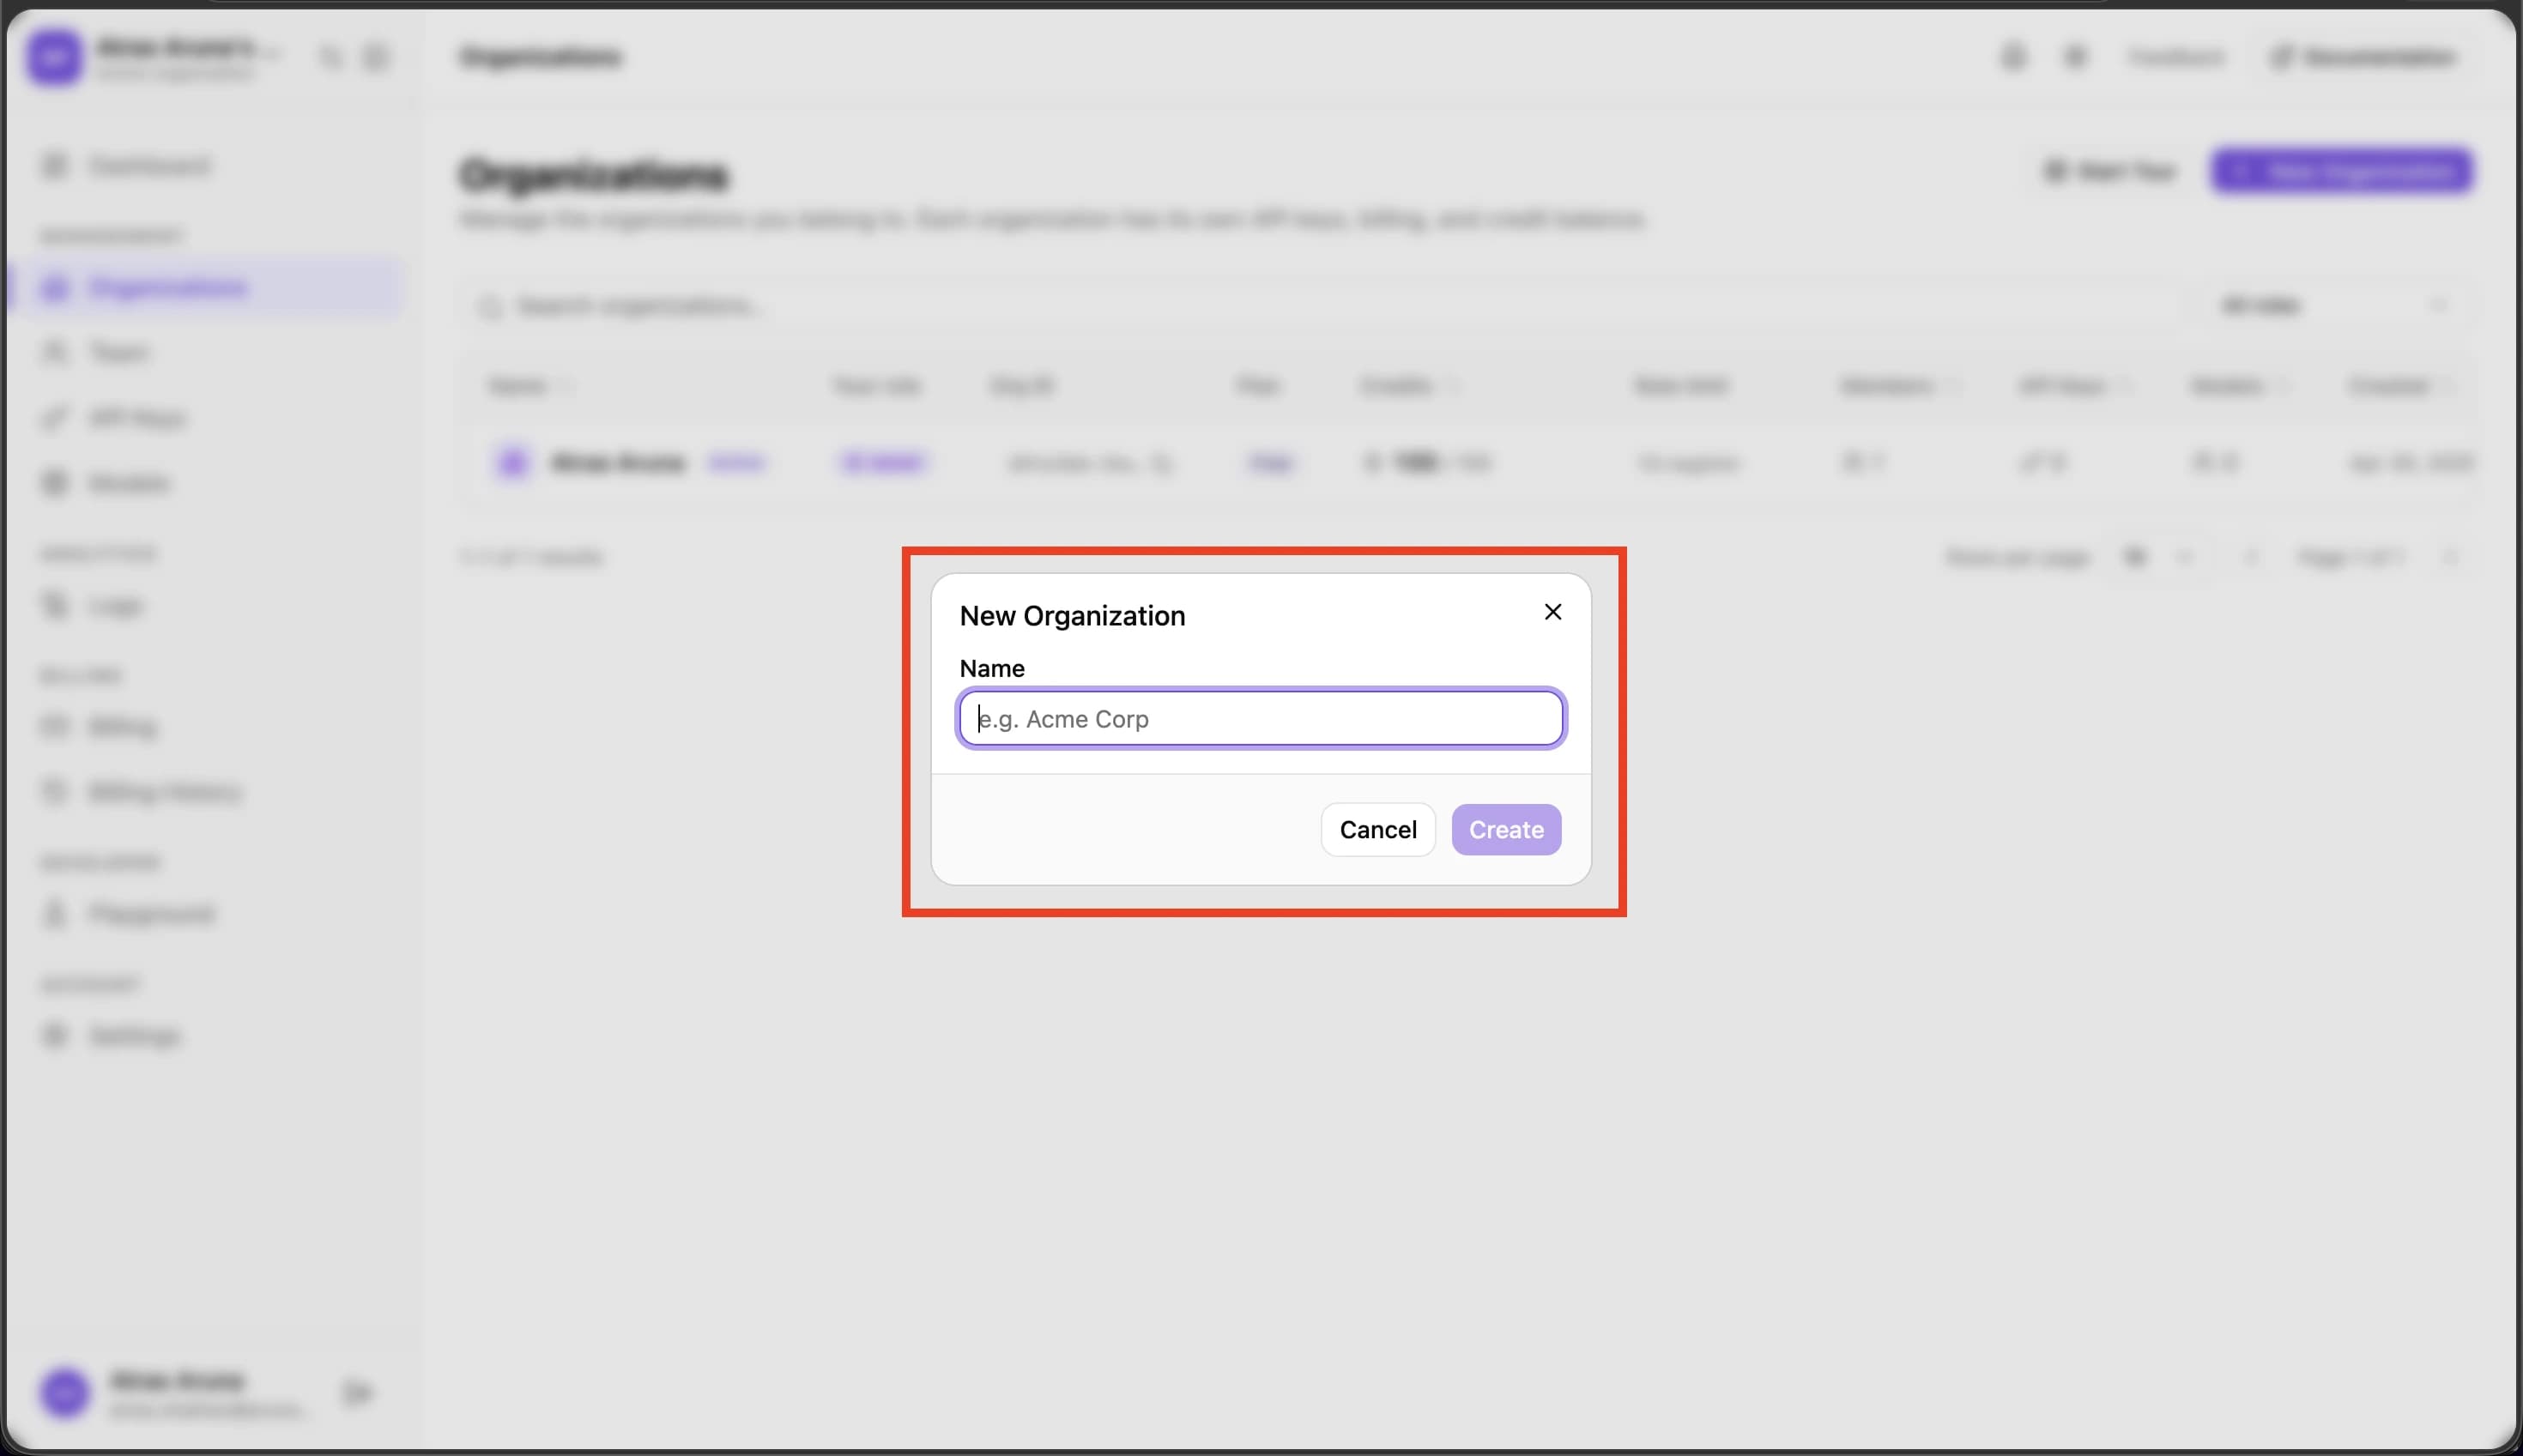Viewport: 2523px width, 1456px height.
Task: Cancel creating the new organization
Action: (1378, 829)
